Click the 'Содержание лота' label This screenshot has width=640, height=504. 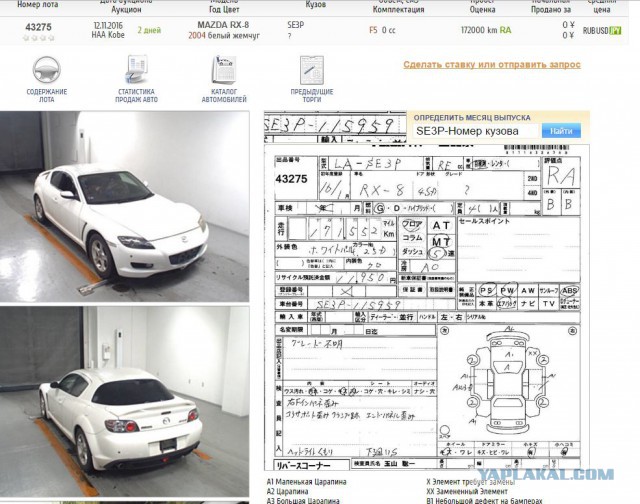47,95
